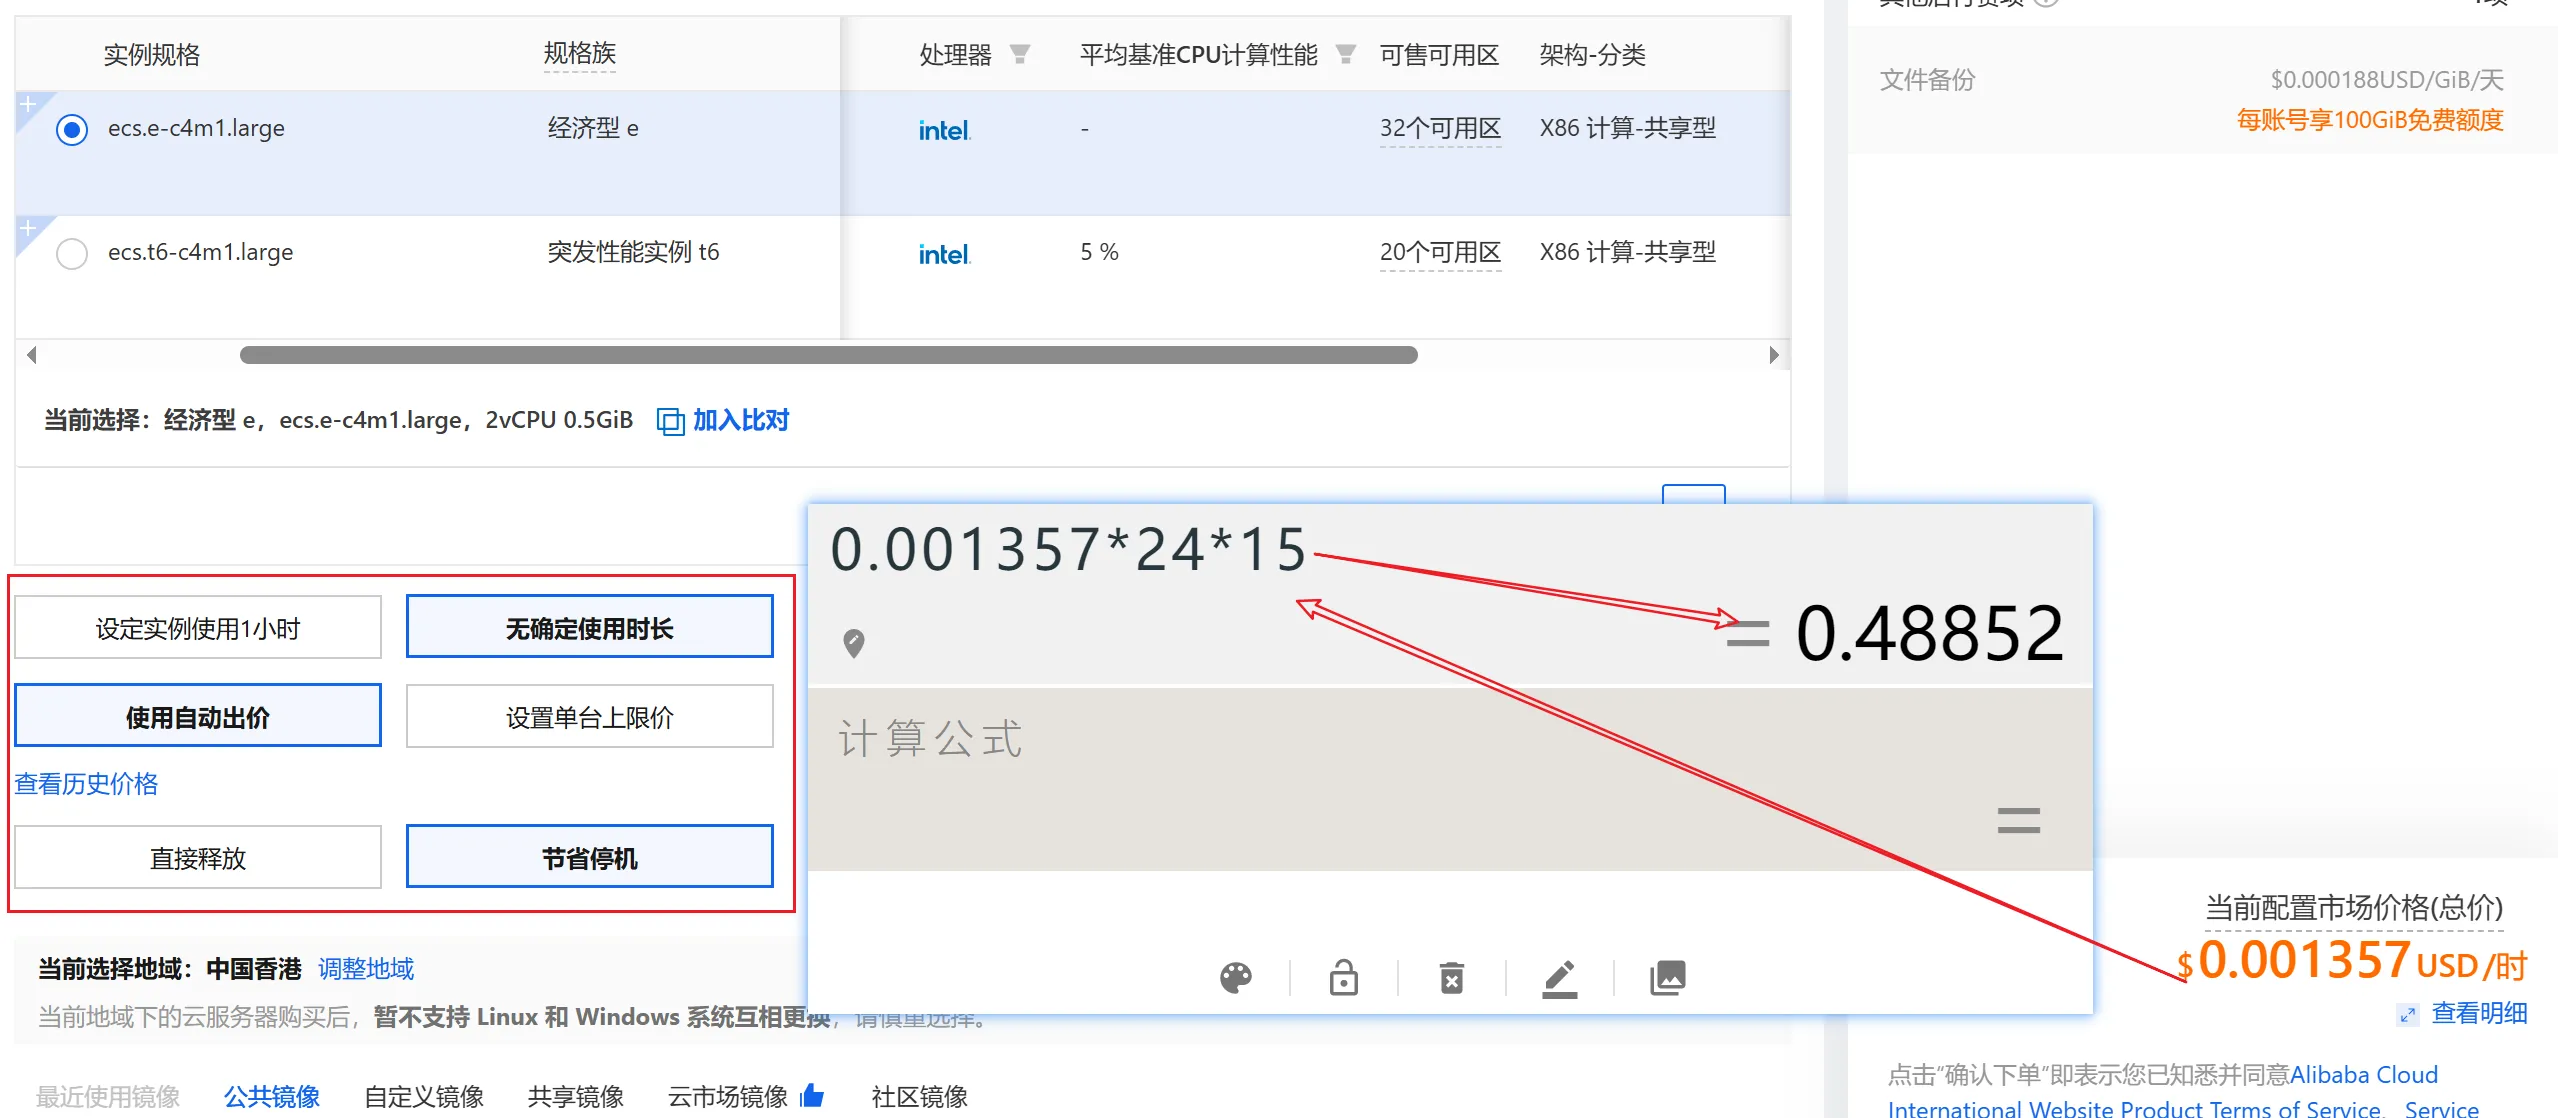Image resolution: width=2558 pixels, height=1118 pixels.
Task: Switch to the 最近使用镜像 tab
Action: [108, 1097]
